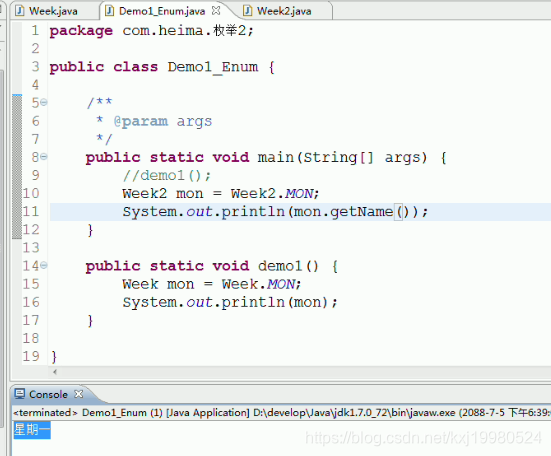551x456 pixels.
Task: Click Week2.MON on line 10
Action: (273, 194)
